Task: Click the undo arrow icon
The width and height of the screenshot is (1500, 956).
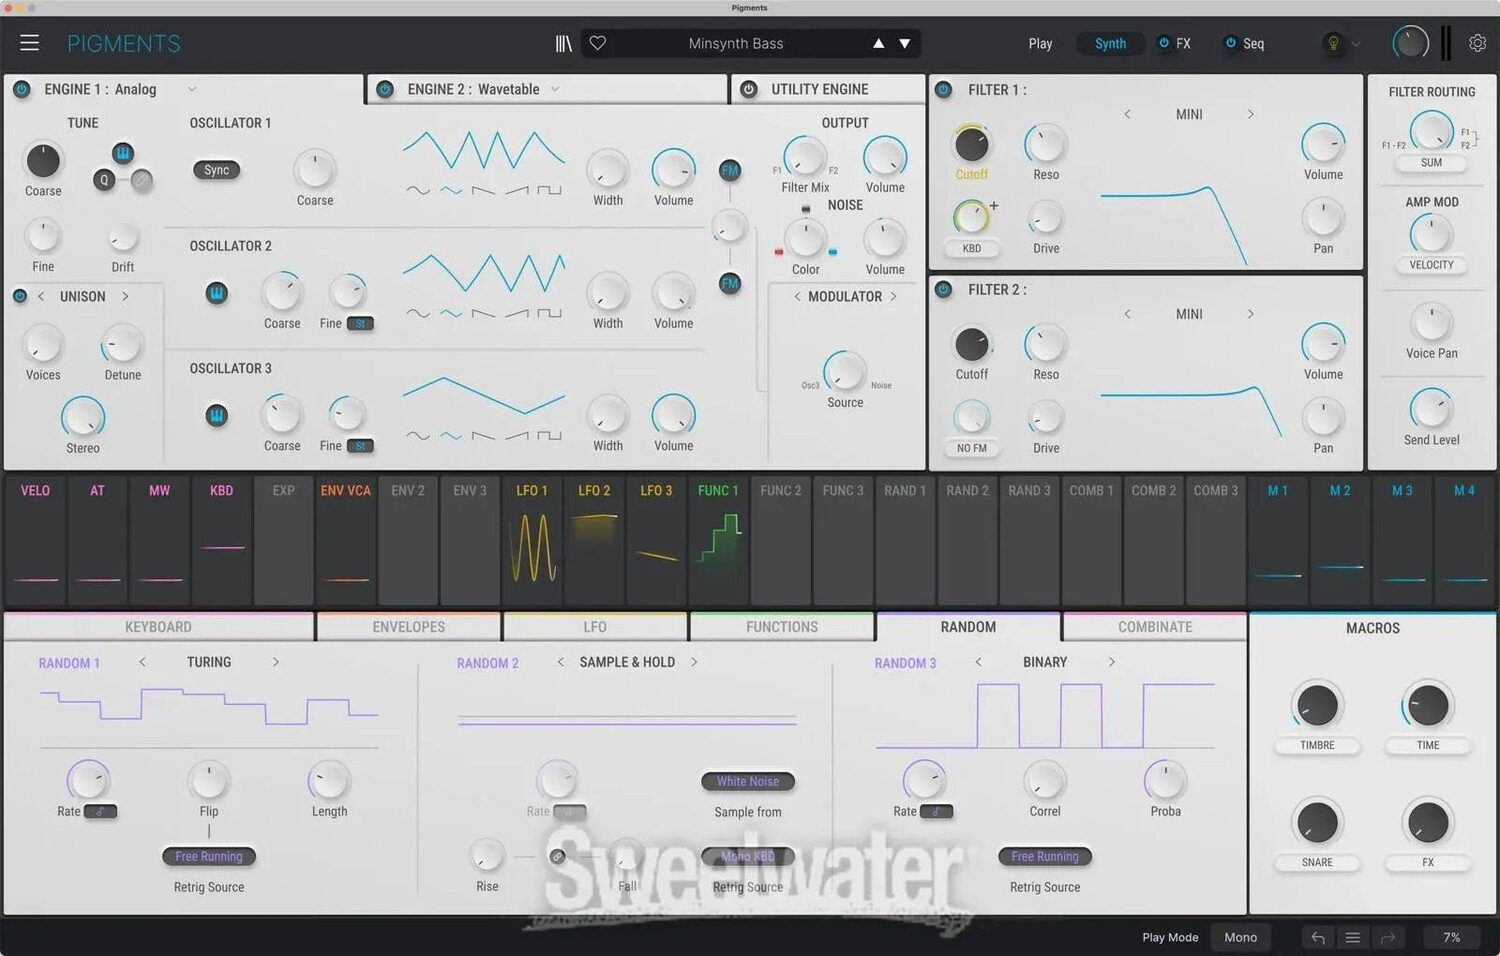Action: (x=1318, y=937)
